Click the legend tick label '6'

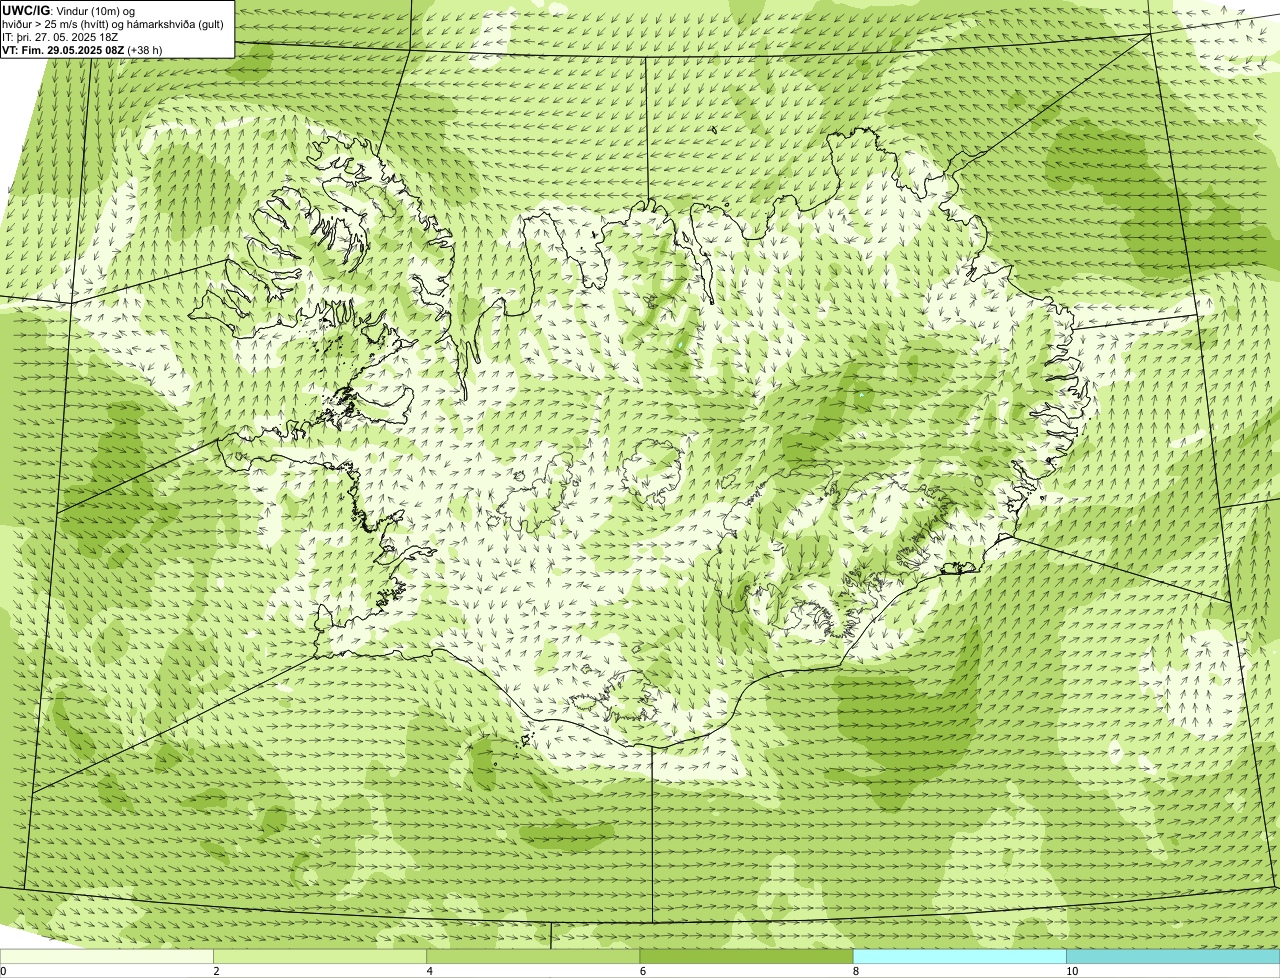click(x=643, y=971)
